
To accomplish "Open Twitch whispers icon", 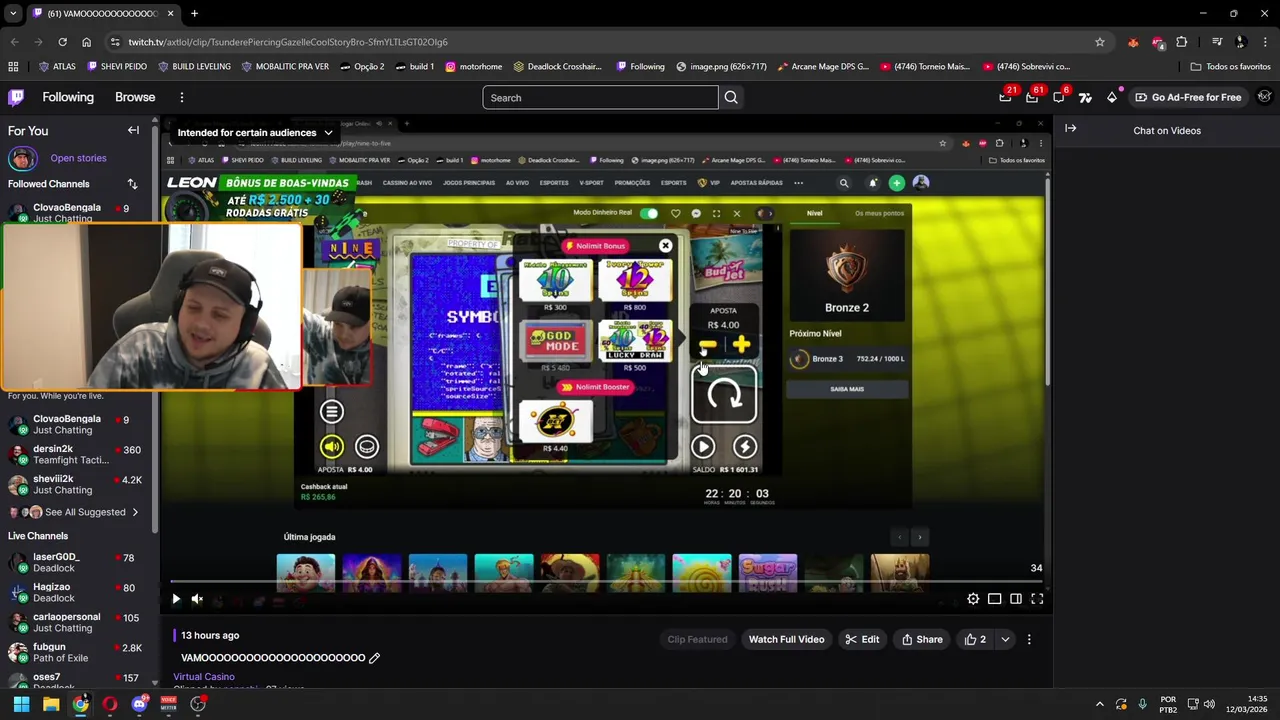I will tap(1059, 97).
